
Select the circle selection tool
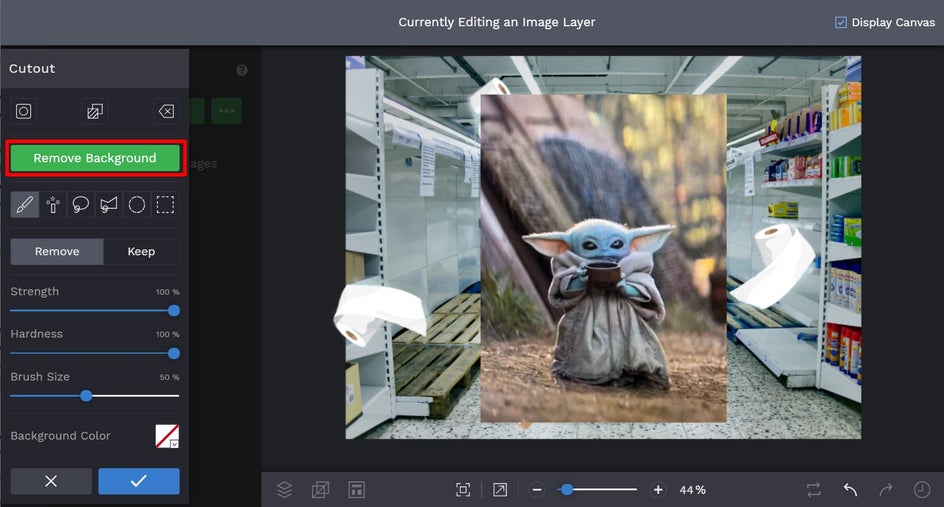pyautogui.click(x=137, y=205)
